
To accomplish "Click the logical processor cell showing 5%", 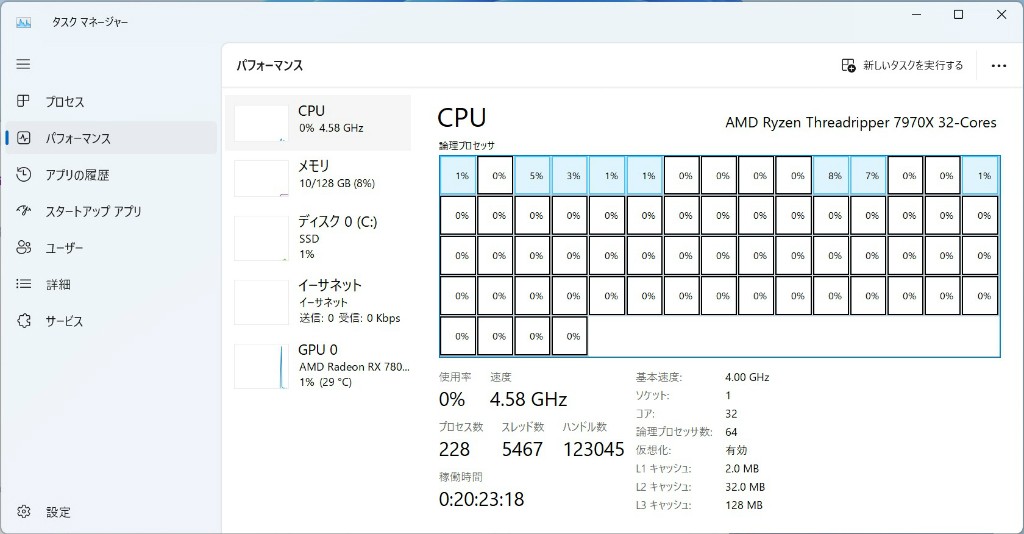I will 533,175.
